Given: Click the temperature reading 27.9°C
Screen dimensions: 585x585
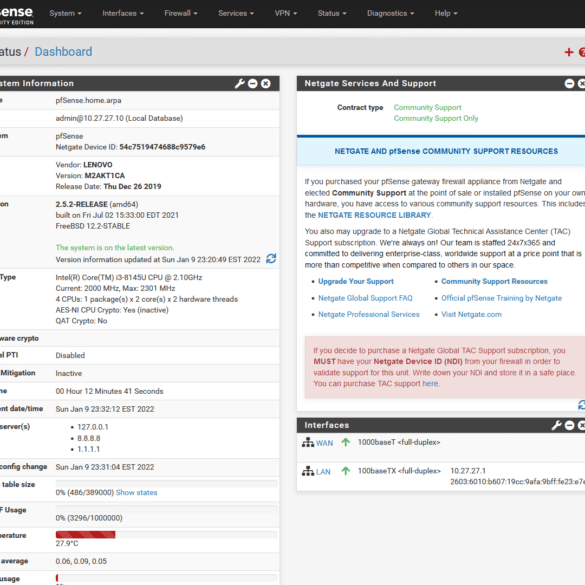Looking at the screenshot, I should click(67, 544).
